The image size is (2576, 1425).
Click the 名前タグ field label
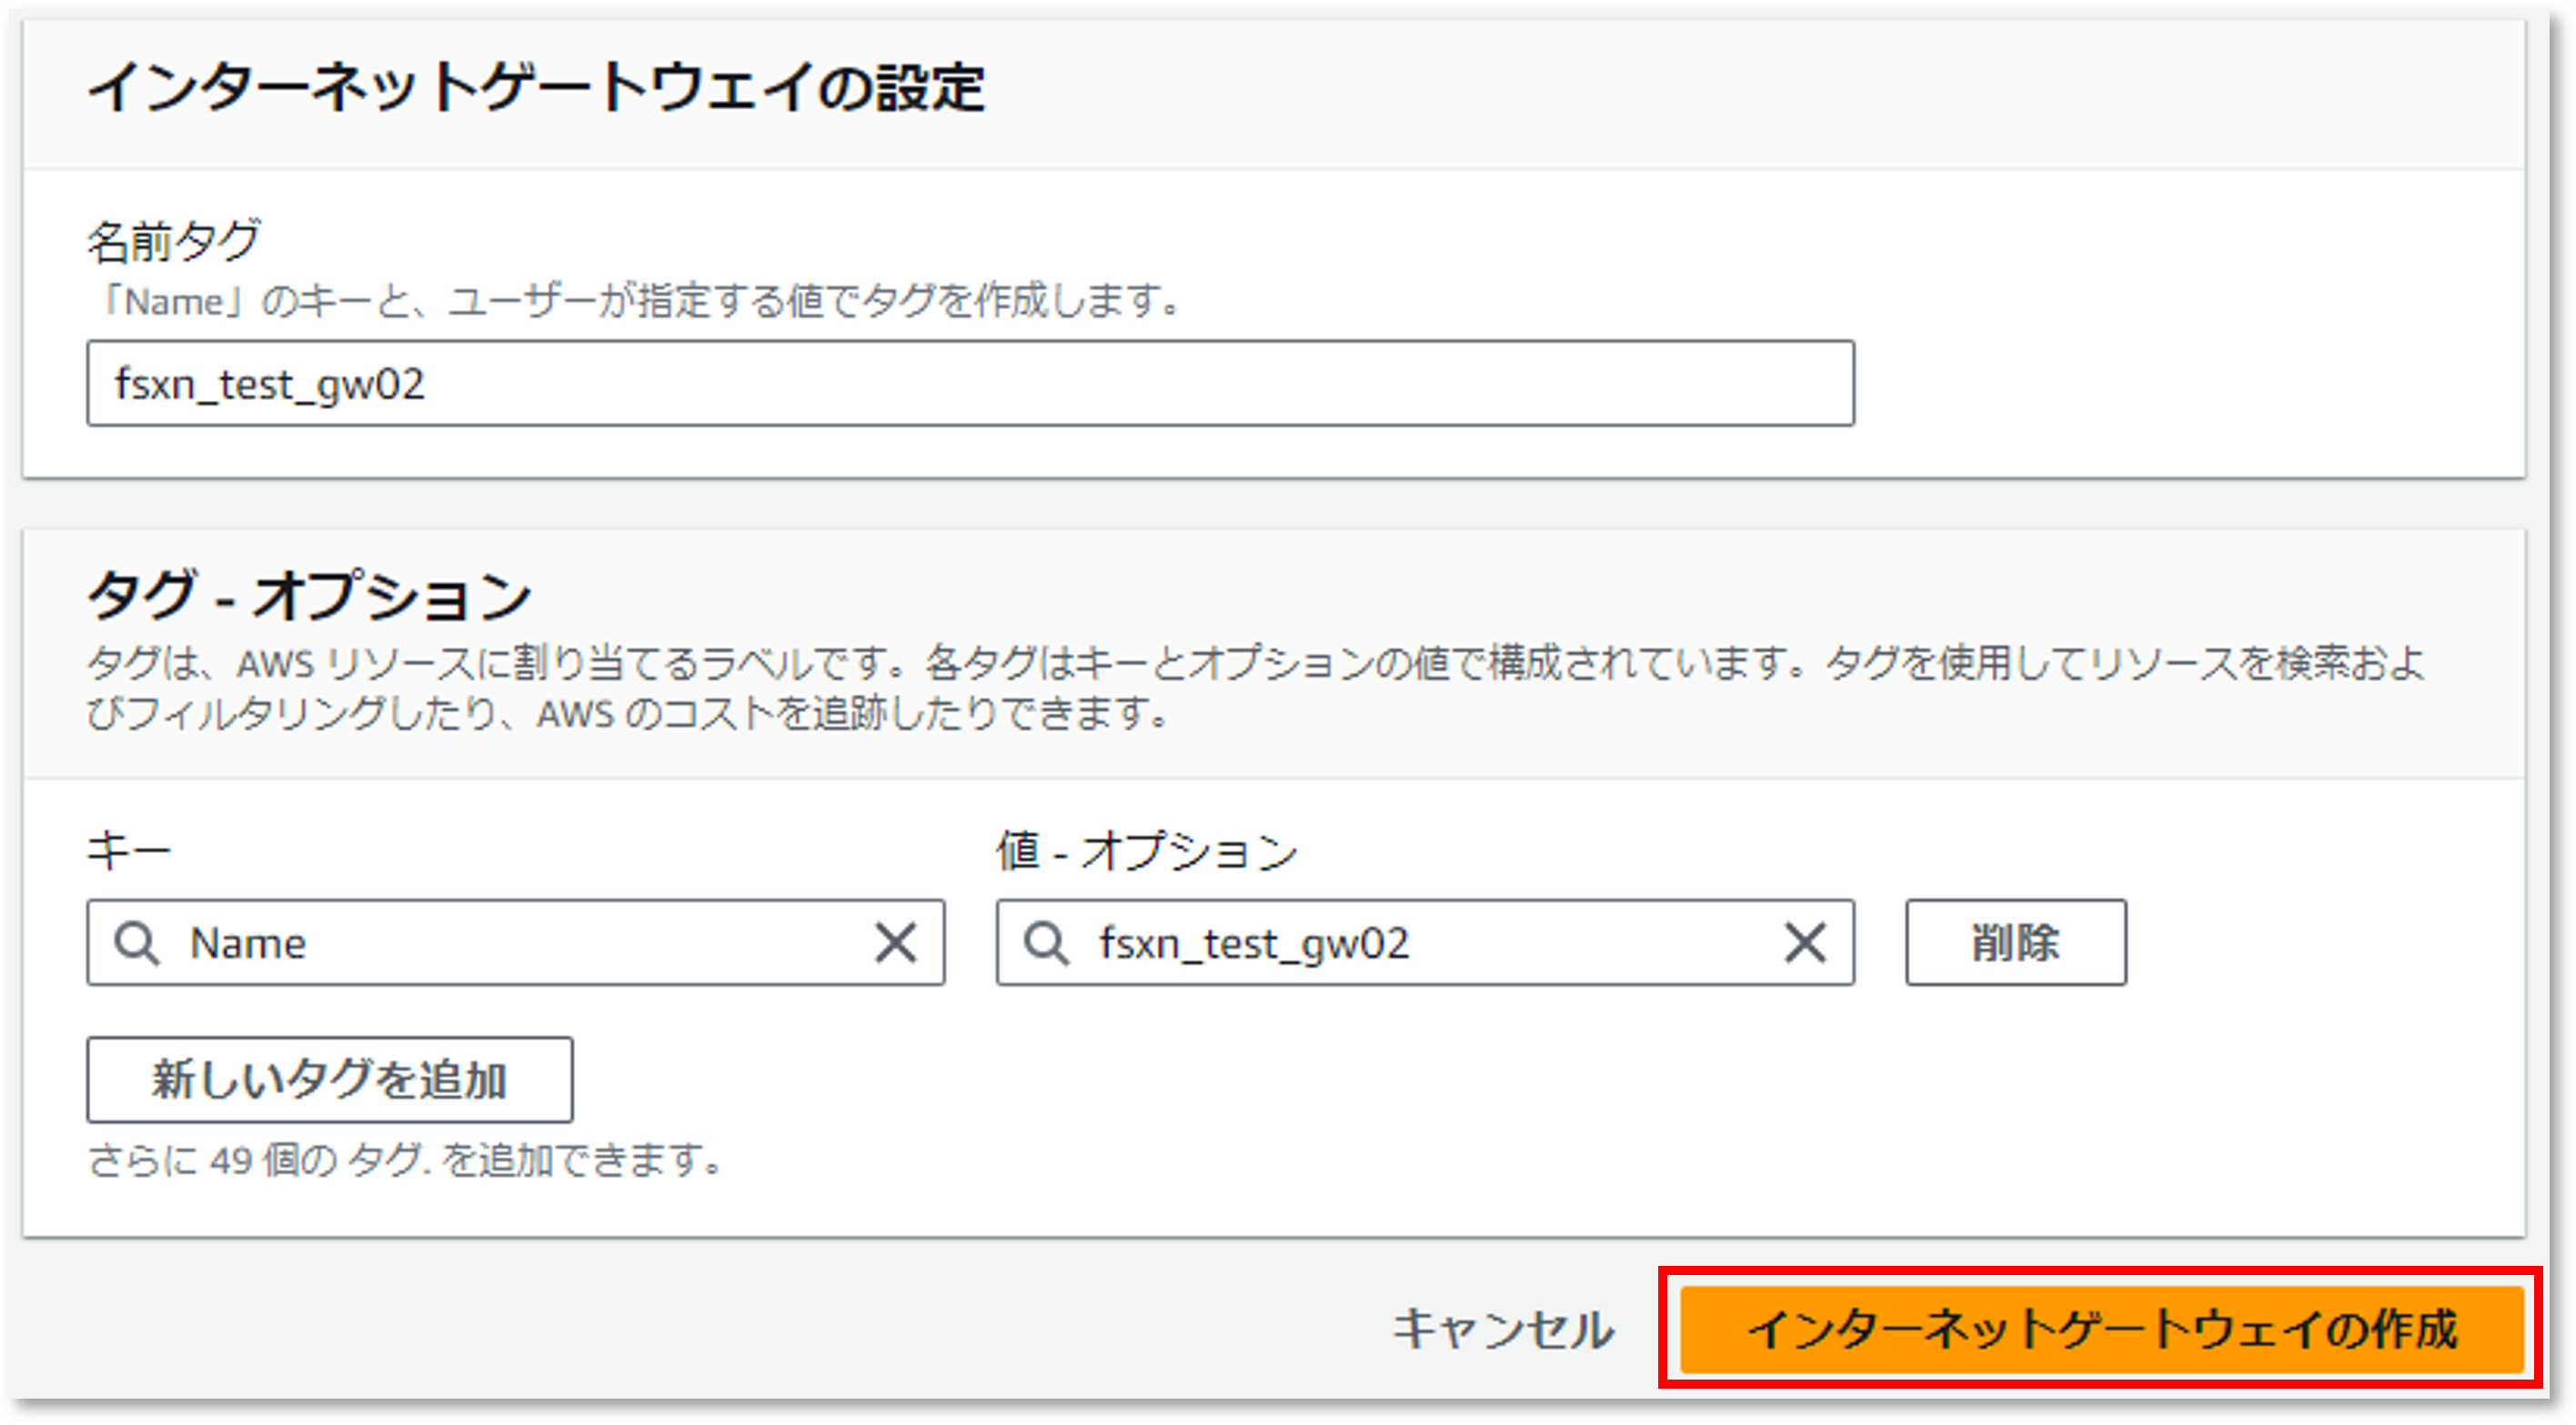click(x=174, y=241)
